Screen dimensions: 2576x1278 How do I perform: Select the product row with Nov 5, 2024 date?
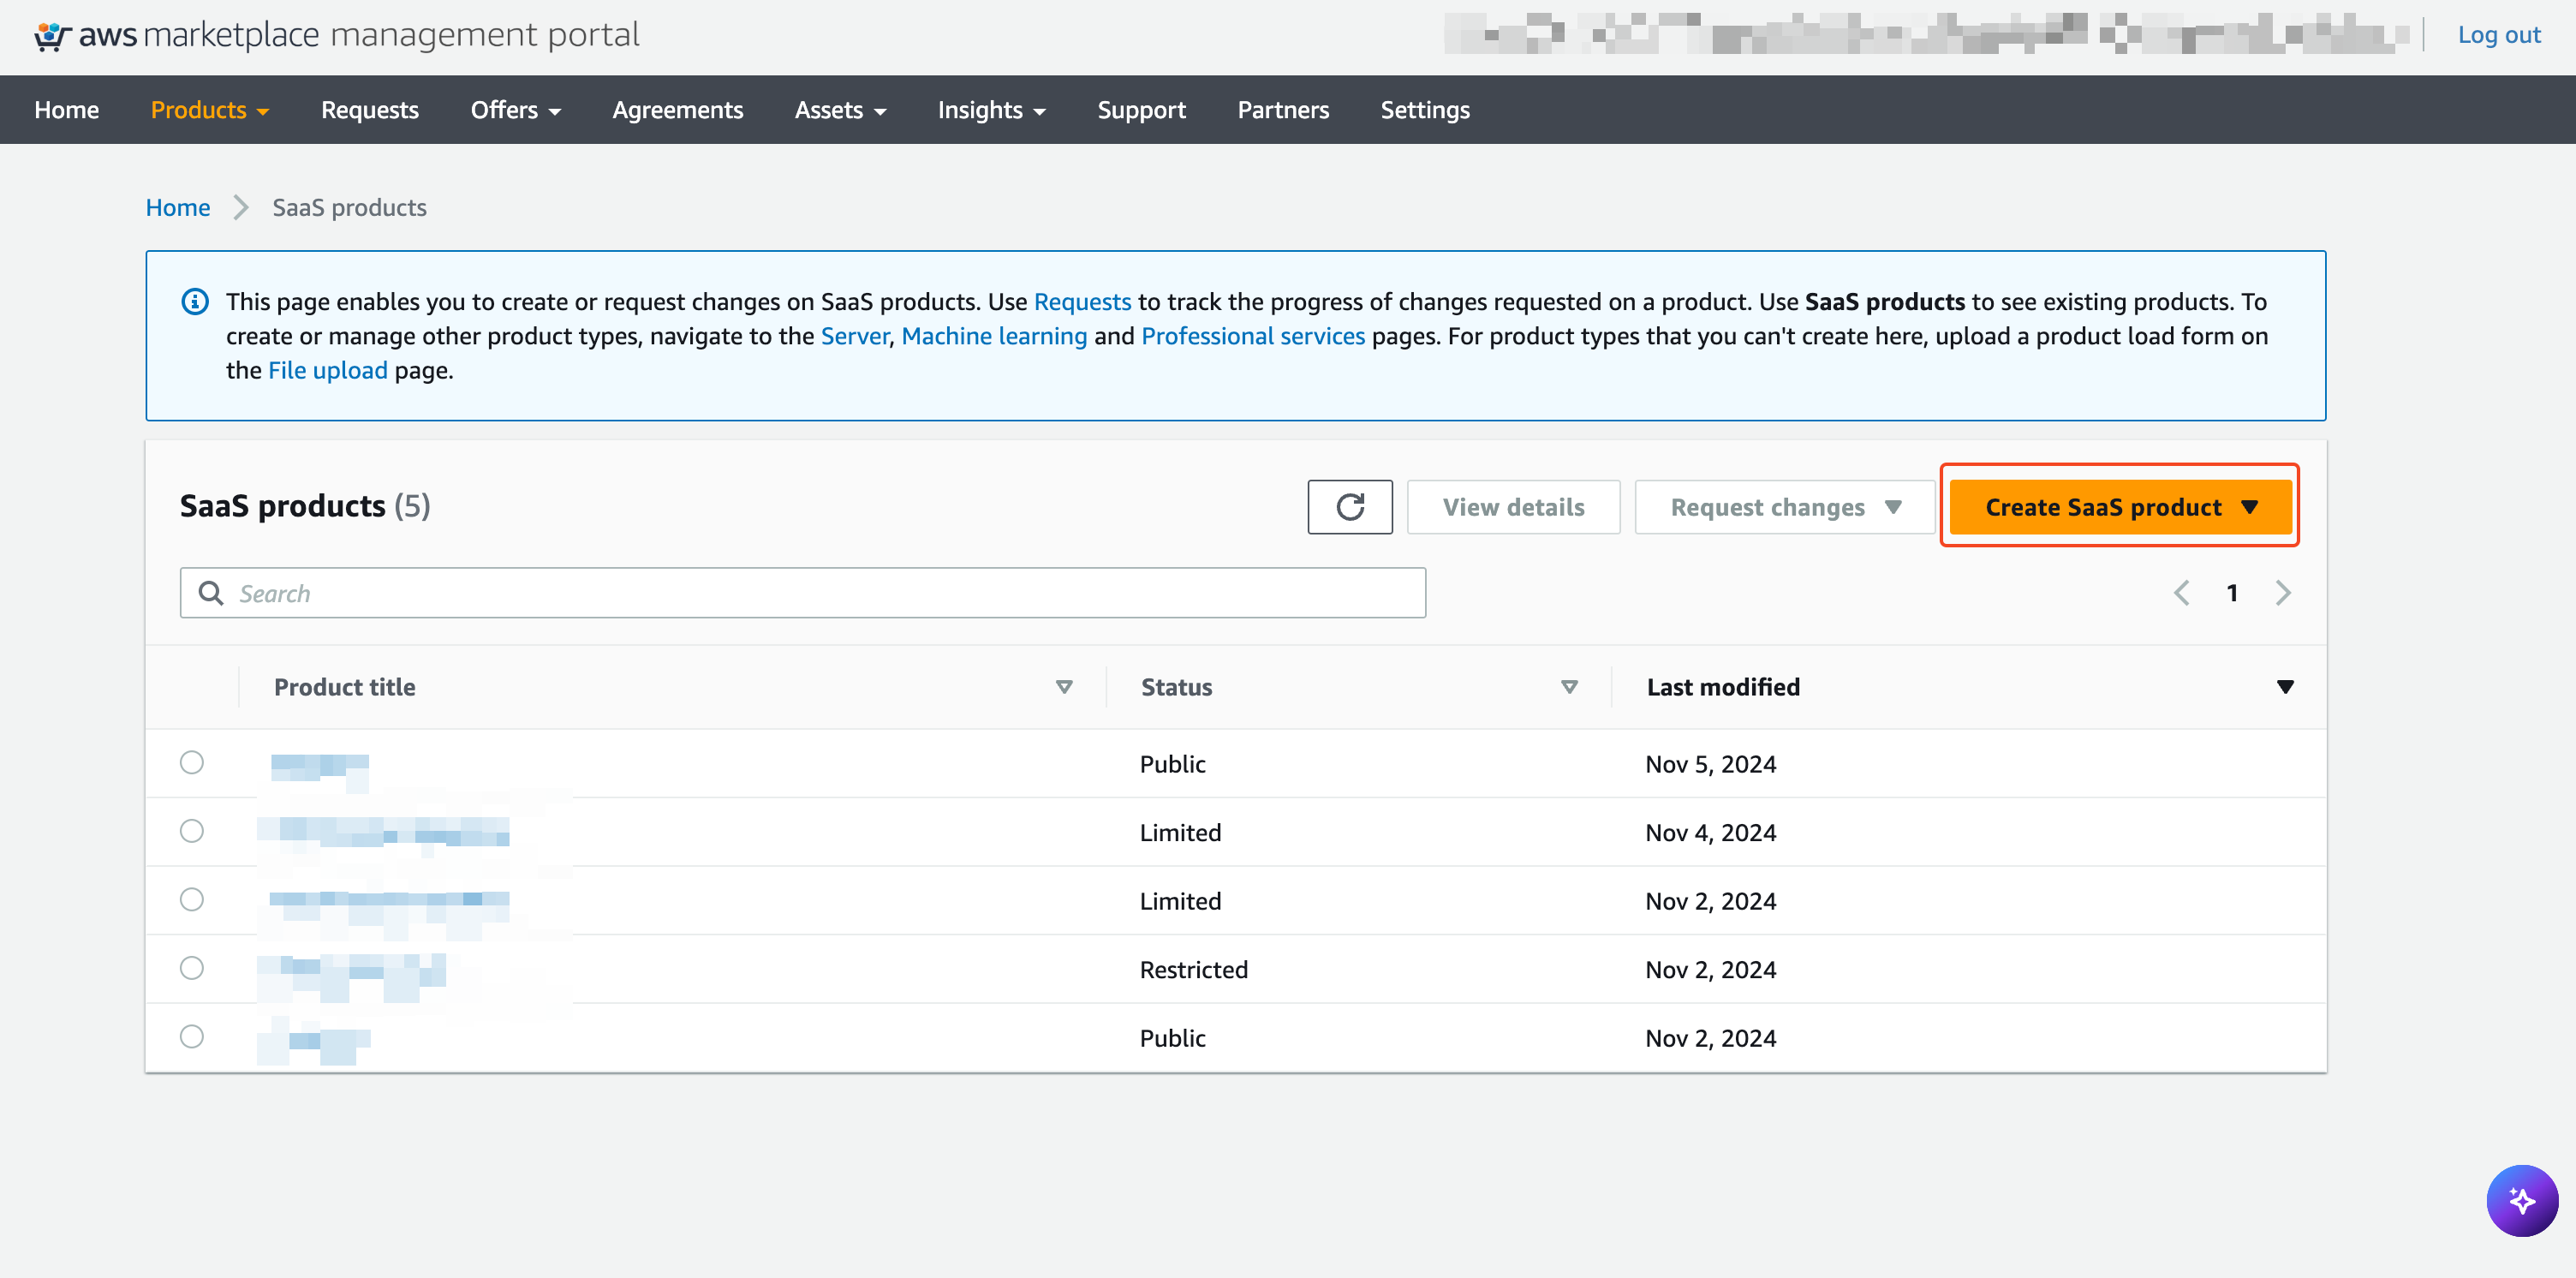(192, 762)
